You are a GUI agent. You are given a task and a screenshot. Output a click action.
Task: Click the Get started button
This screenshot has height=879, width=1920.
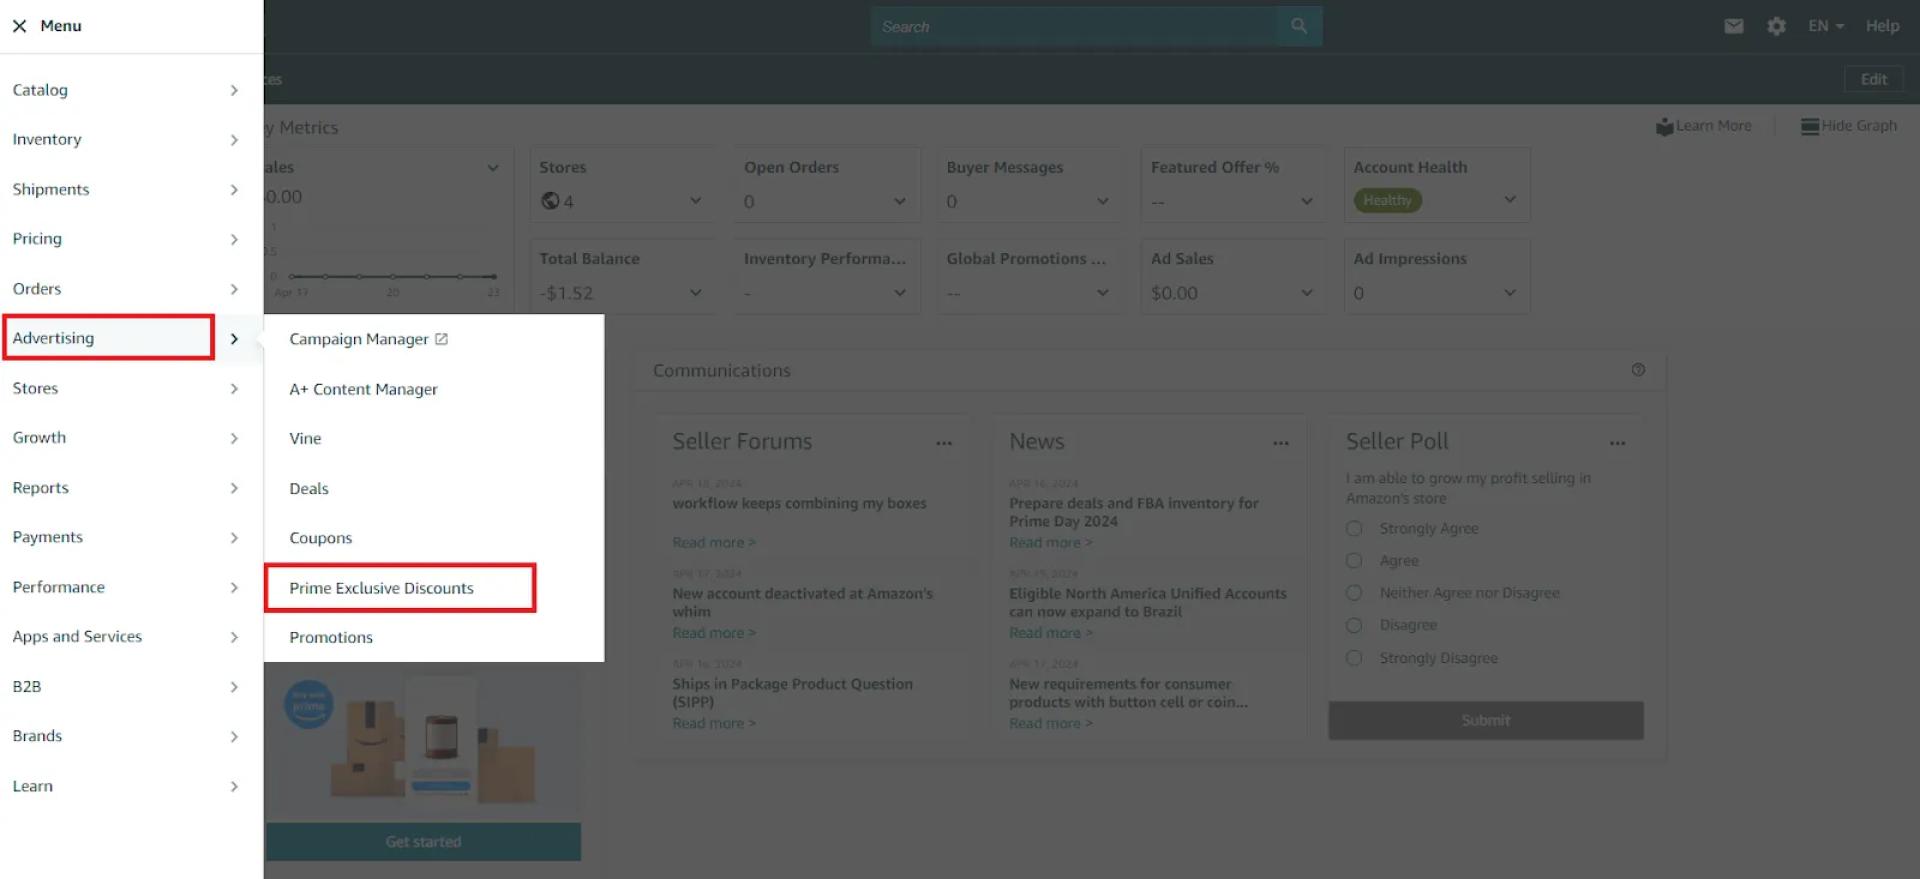pyautogui.click(x=423, y=842)
